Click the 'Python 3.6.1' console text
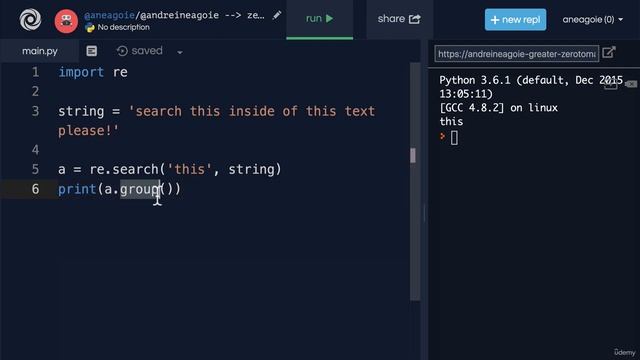 point(475,80)
